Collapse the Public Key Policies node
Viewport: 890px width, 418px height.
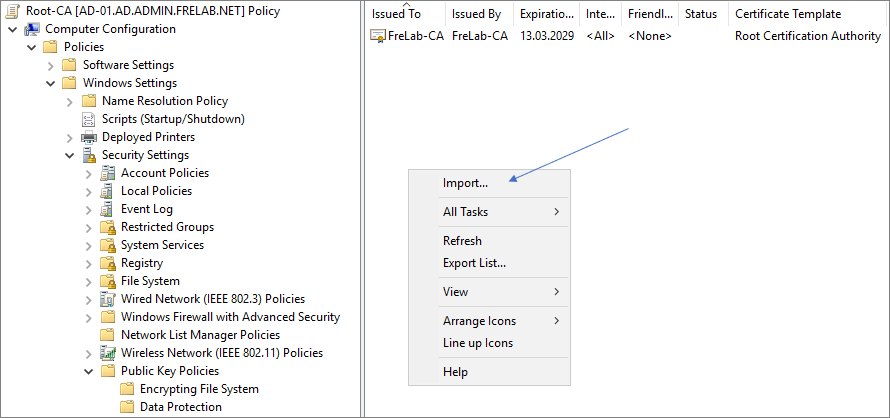[89, 371]
